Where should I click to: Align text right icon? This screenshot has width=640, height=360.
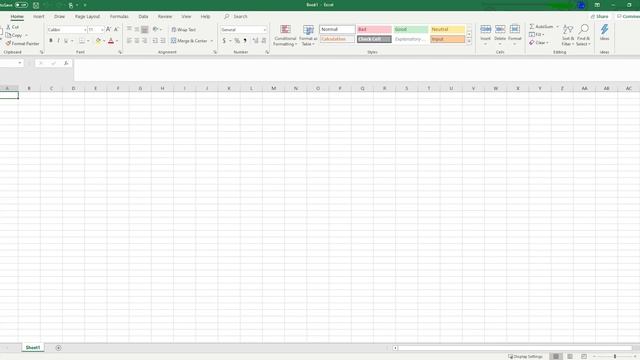pyautogui.click(x=144, y=41)
